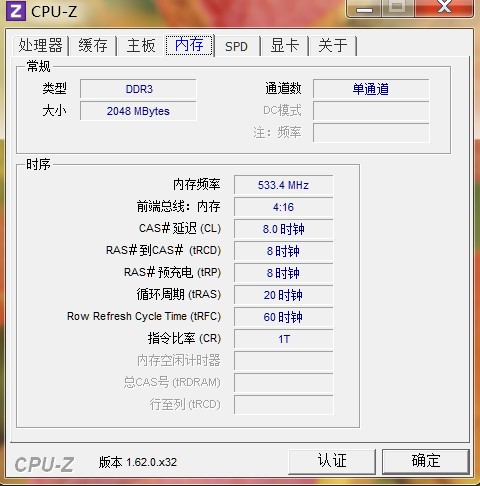Click the 前端总线：内存 label
Viewport: 480px width, 486px height.
click(x=178, y=206)
